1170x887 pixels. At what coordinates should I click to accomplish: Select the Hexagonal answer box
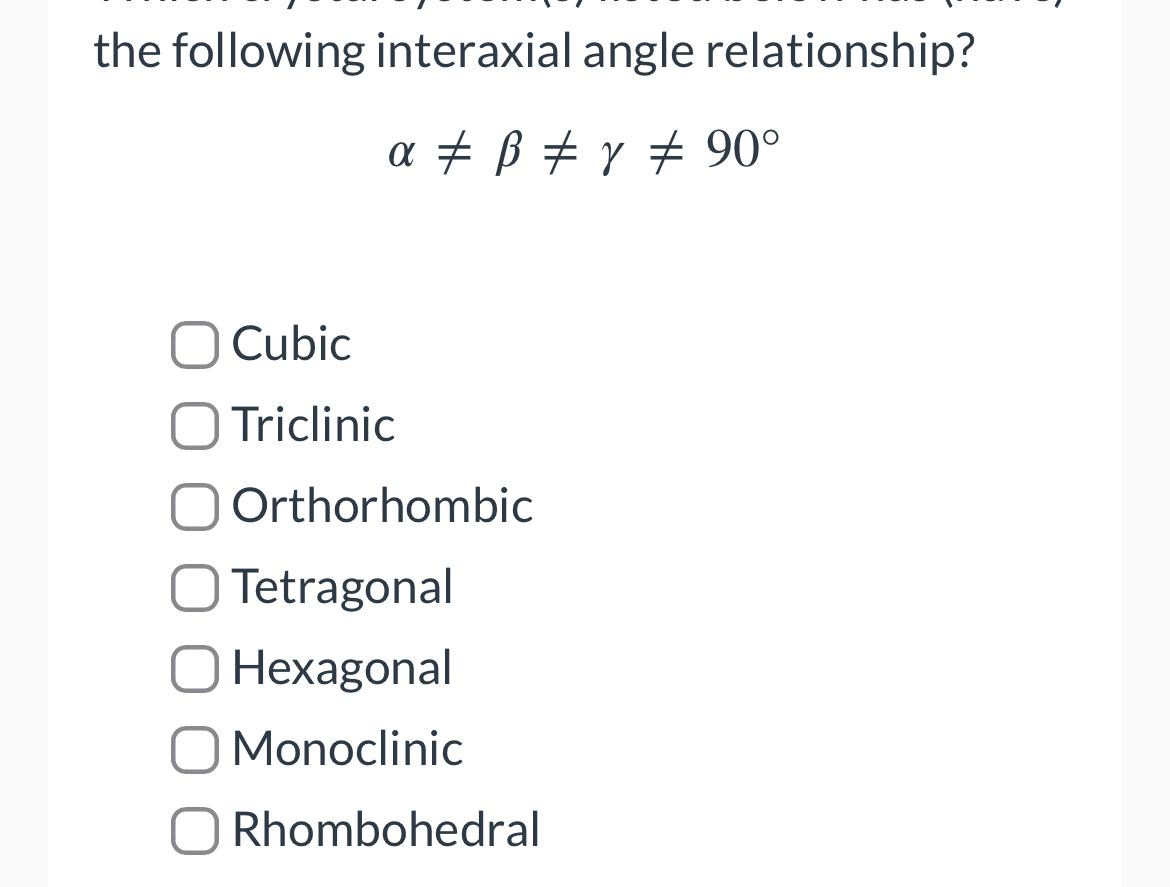point(195,669)
